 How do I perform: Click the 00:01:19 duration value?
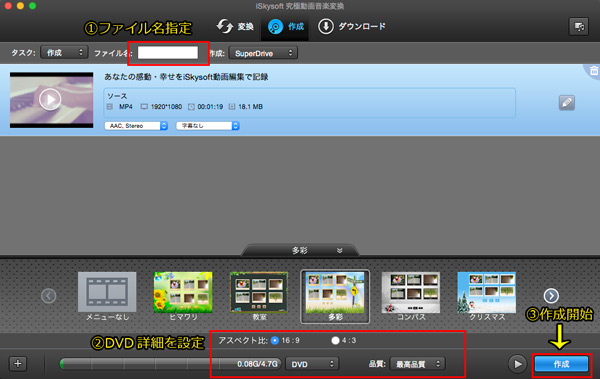(x=210, y=107)
